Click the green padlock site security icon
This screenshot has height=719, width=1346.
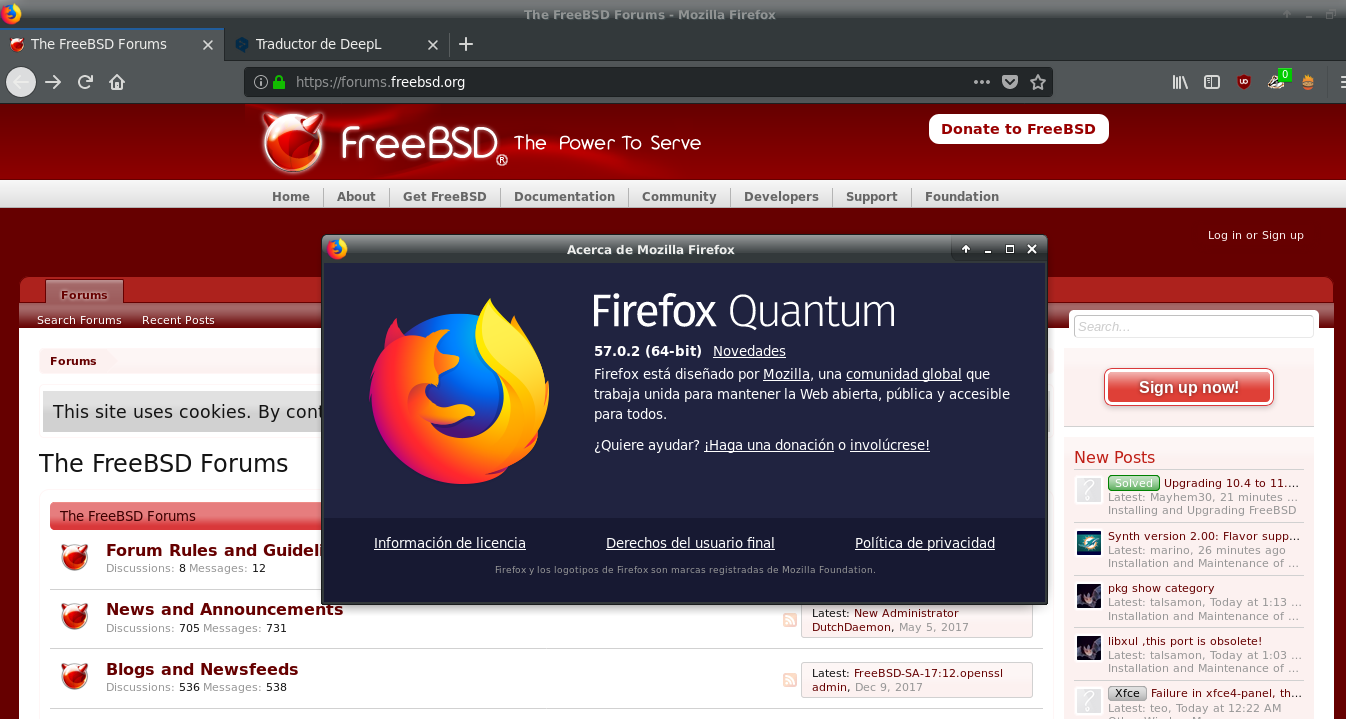pos(279,82)
